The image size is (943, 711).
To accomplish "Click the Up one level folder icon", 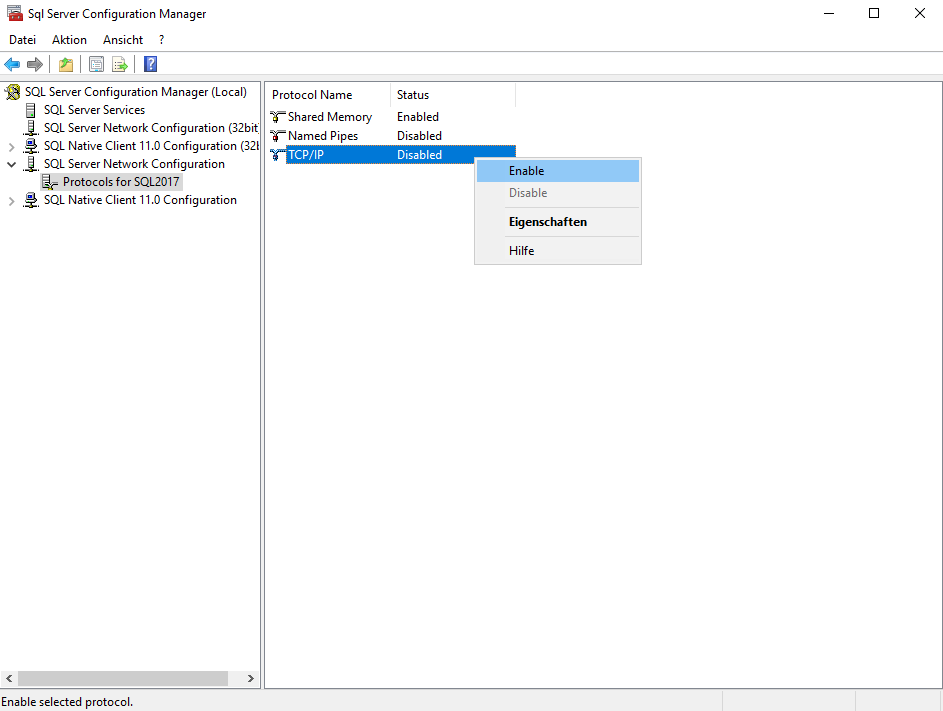I will [66, 64].
